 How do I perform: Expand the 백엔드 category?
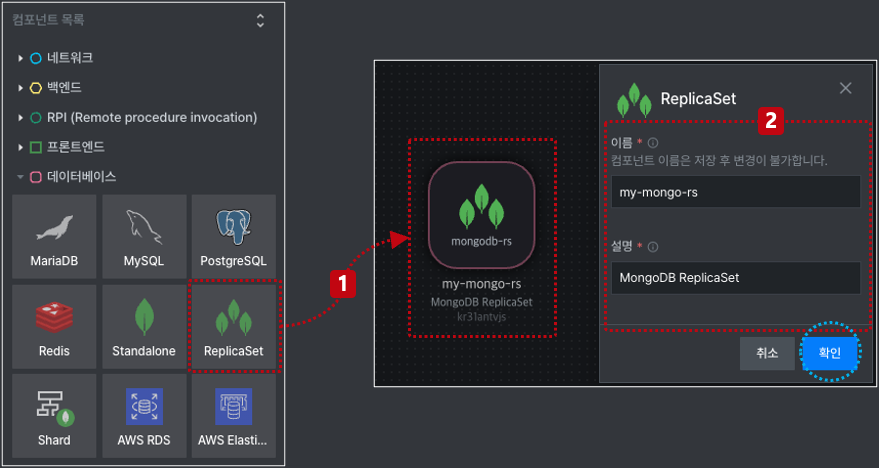pos(20,87)
